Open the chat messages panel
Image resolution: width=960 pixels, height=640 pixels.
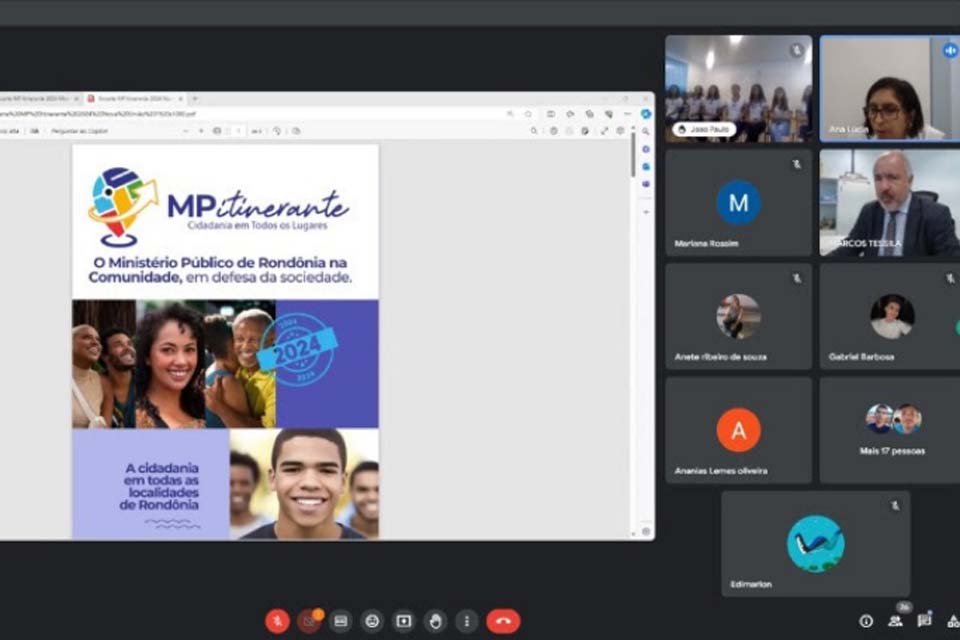click(x=925, y=621)
